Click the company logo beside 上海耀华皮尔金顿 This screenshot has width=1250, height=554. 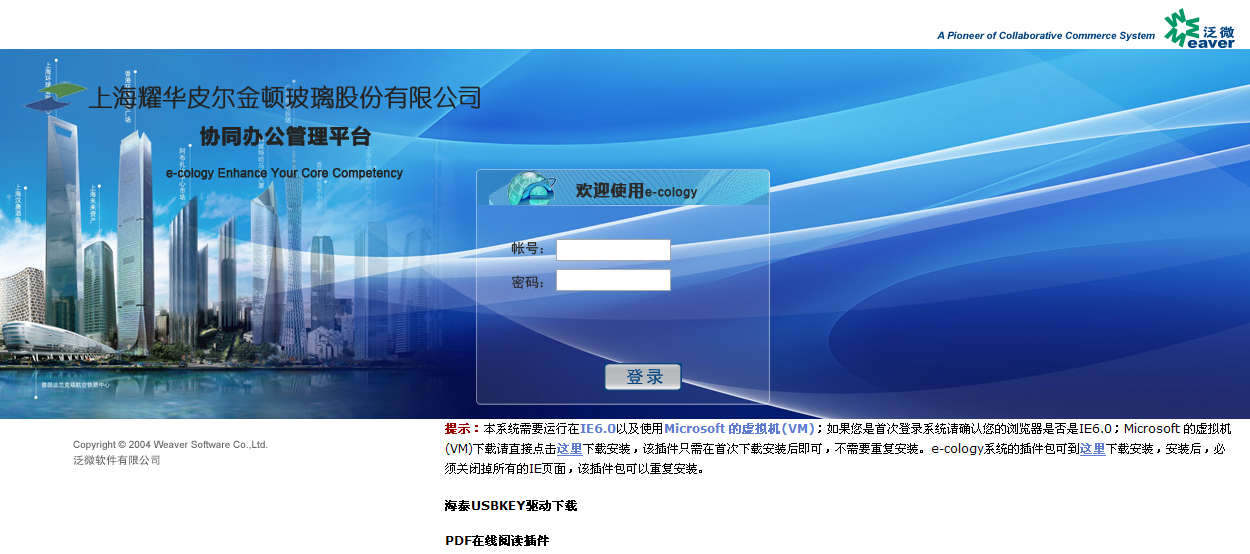pos(55,97)
